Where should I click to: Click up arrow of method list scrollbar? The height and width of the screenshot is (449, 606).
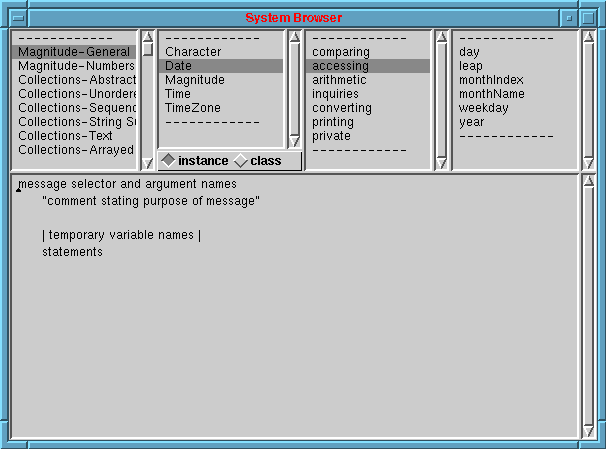coord(588,37)
